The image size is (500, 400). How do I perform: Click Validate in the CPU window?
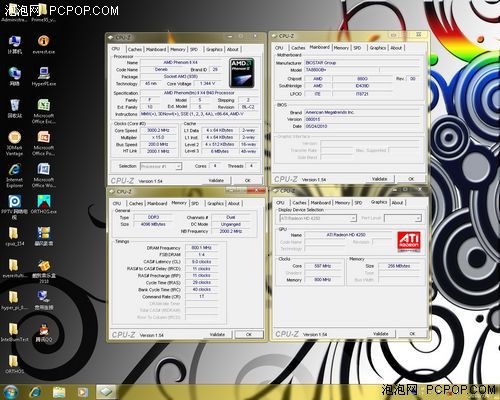point(216,180)
